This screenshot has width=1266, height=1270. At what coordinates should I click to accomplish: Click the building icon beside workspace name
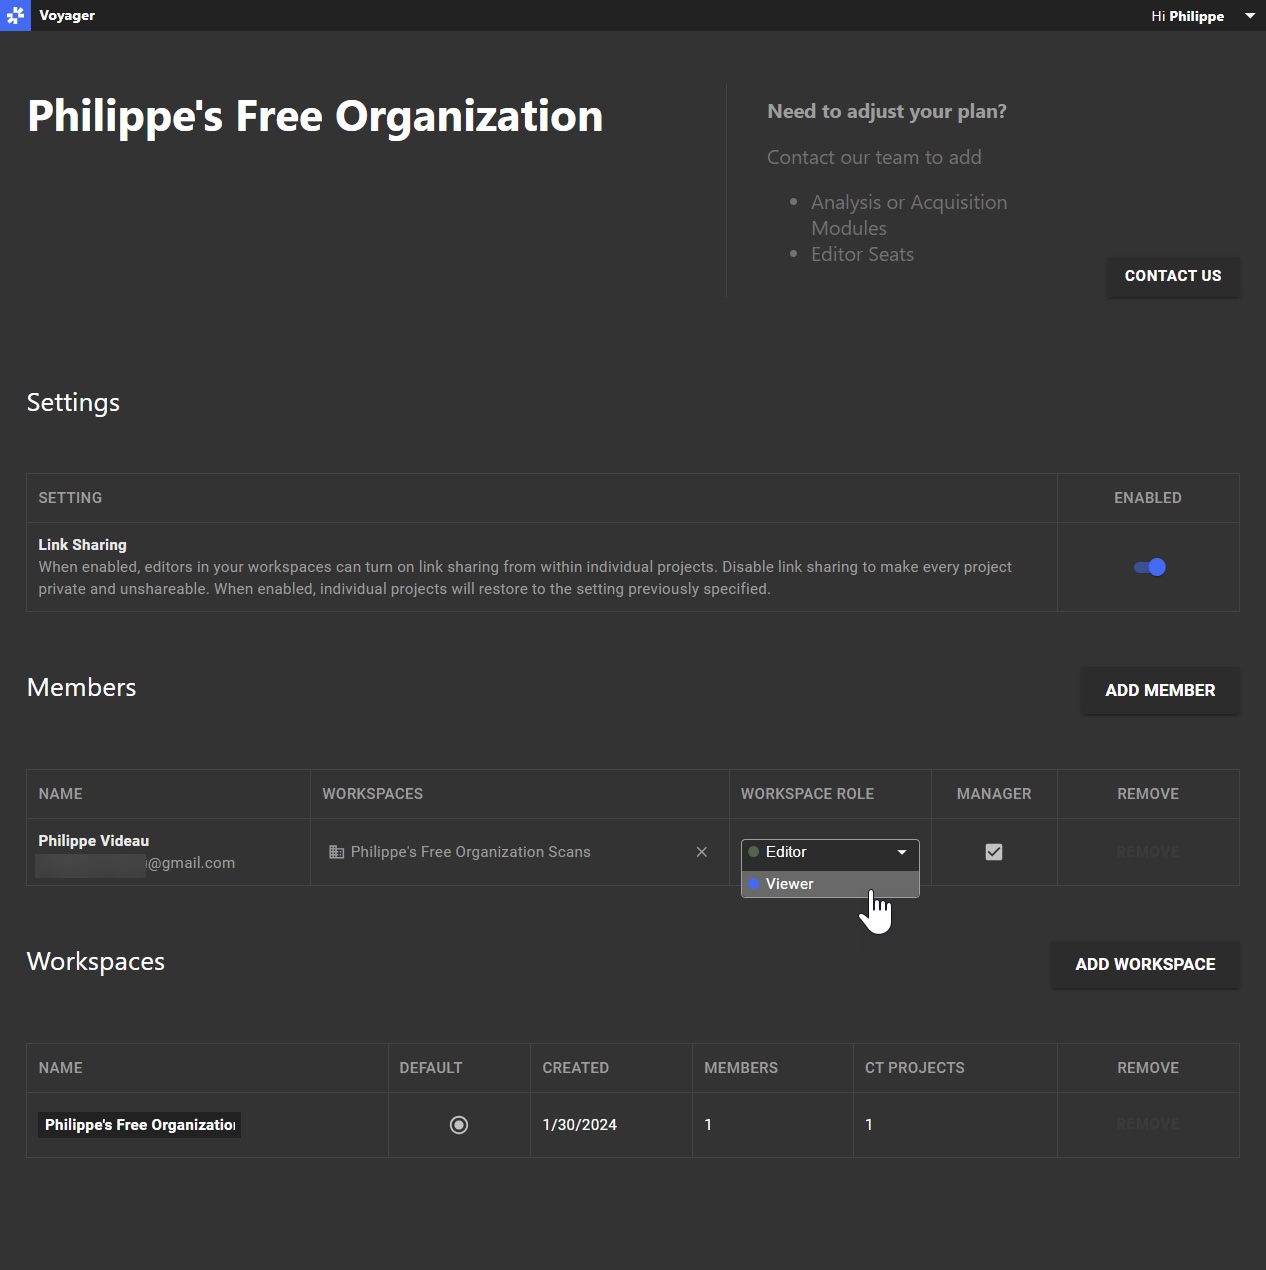click(x=336, y=852)
